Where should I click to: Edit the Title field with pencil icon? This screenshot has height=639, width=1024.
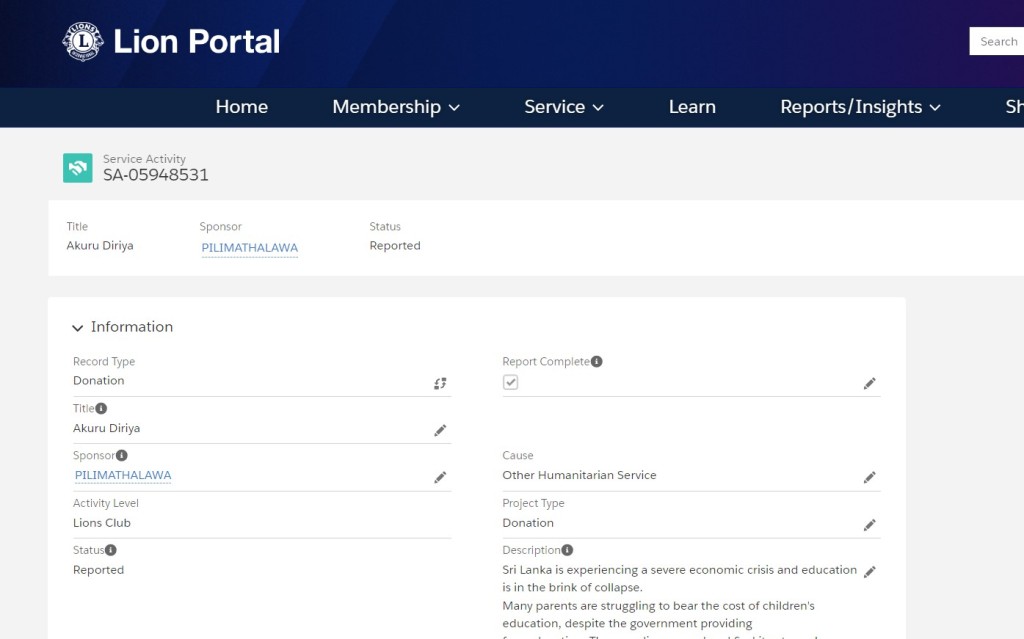(440, 430)
